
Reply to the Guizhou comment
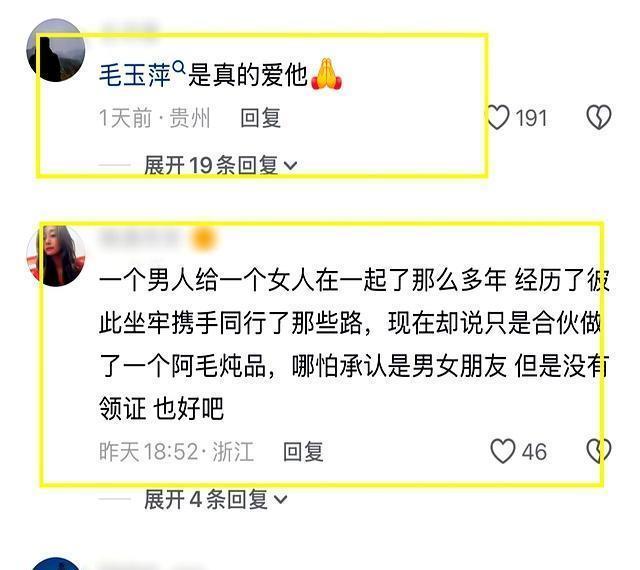point(260,118)
